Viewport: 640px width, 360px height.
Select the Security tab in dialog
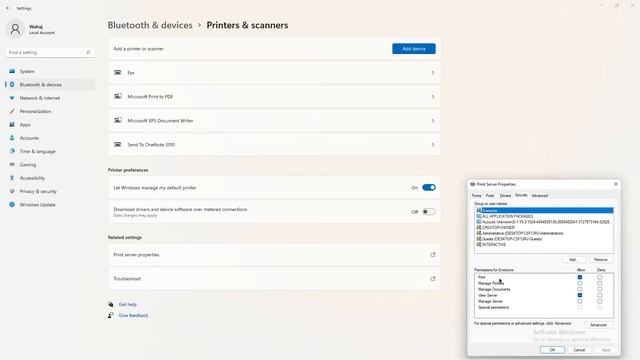521,196
